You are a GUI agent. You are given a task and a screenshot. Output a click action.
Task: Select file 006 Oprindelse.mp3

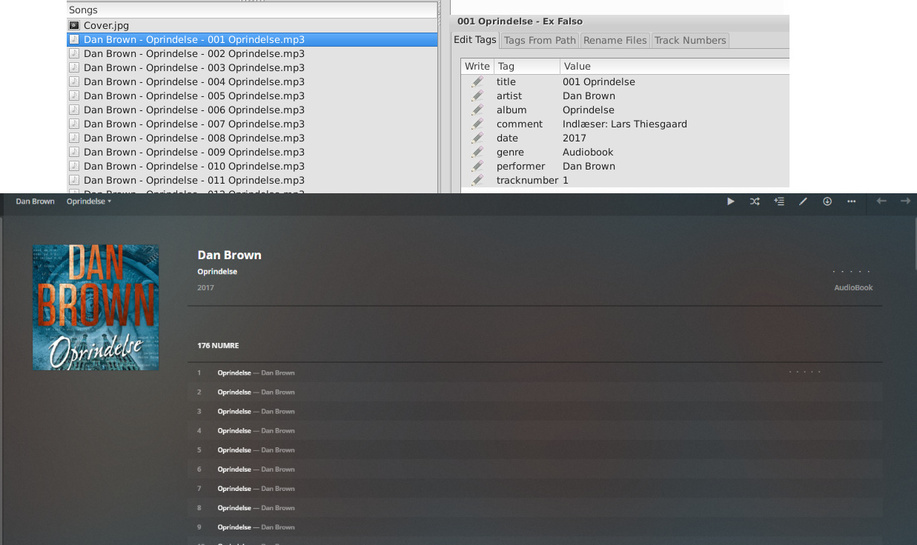252,110
